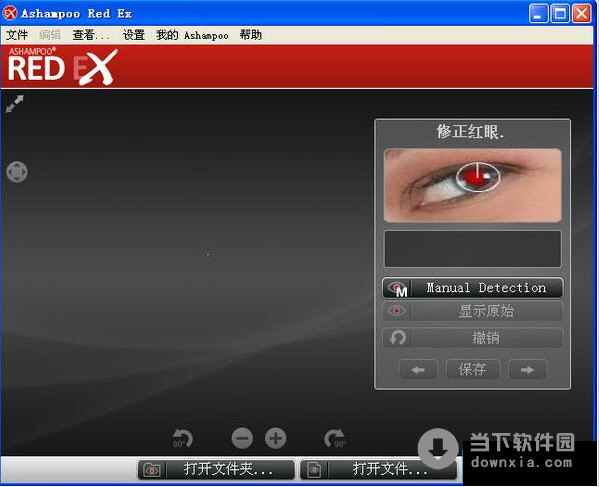Click the pan navigation pad icon
This screenshot has height=487, width=599.
pos(17,172)
